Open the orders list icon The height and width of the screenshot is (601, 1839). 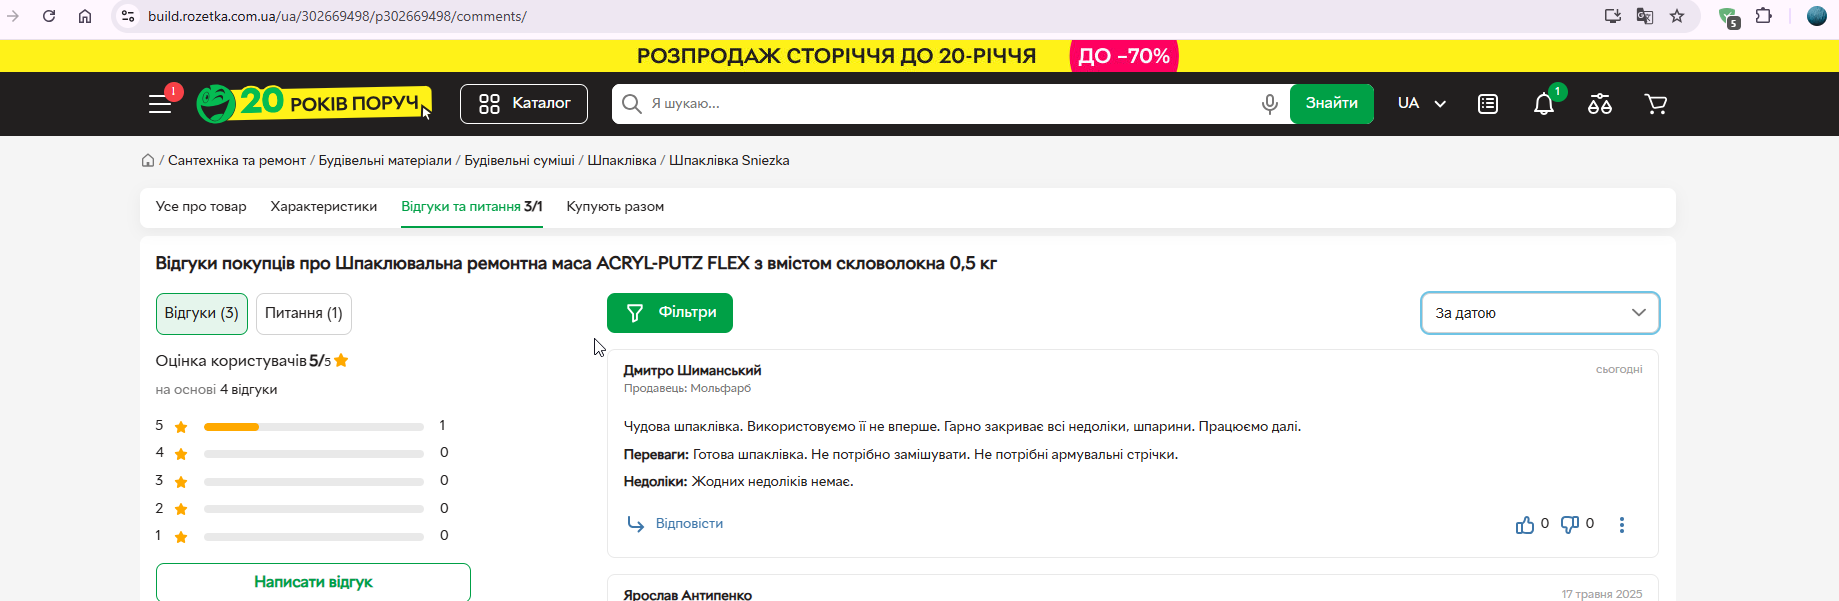click(1488, 104)
